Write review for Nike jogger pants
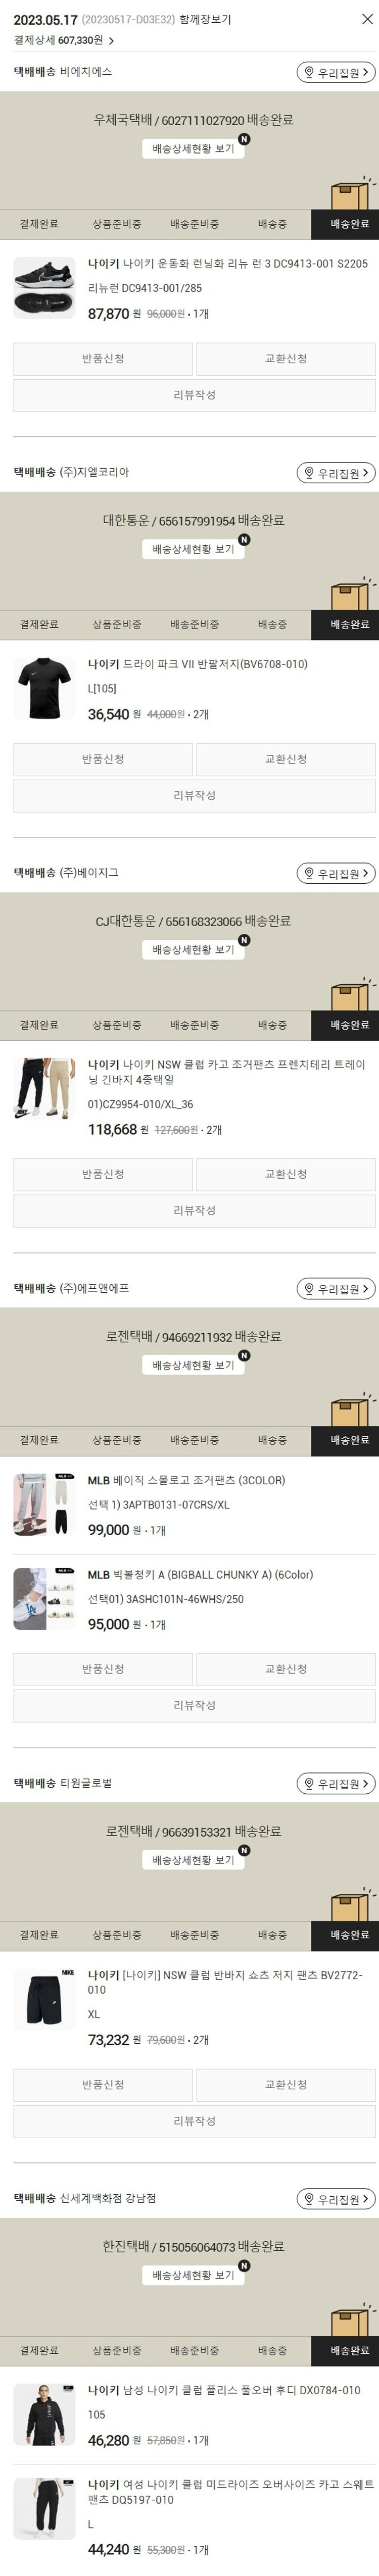This screenshot has width=379, height=2576. coord(194,1211)
